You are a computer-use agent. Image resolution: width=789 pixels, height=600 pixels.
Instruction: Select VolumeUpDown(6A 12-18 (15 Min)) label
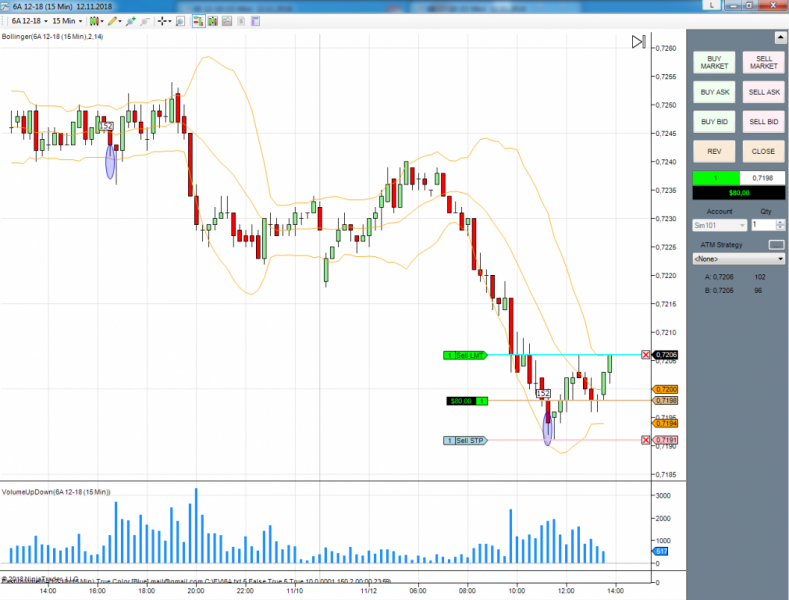coord(56,492)
